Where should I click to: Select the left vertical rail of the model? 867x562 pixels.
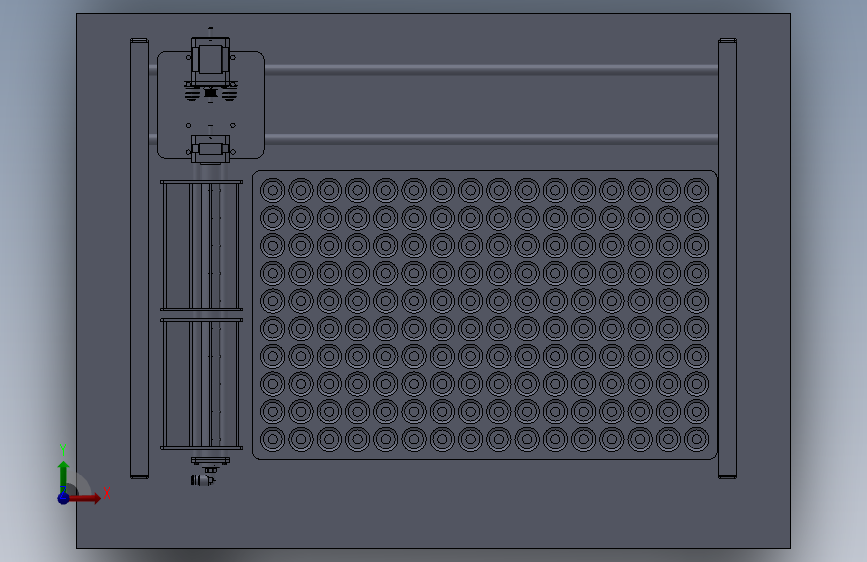(x=139, y=258)
